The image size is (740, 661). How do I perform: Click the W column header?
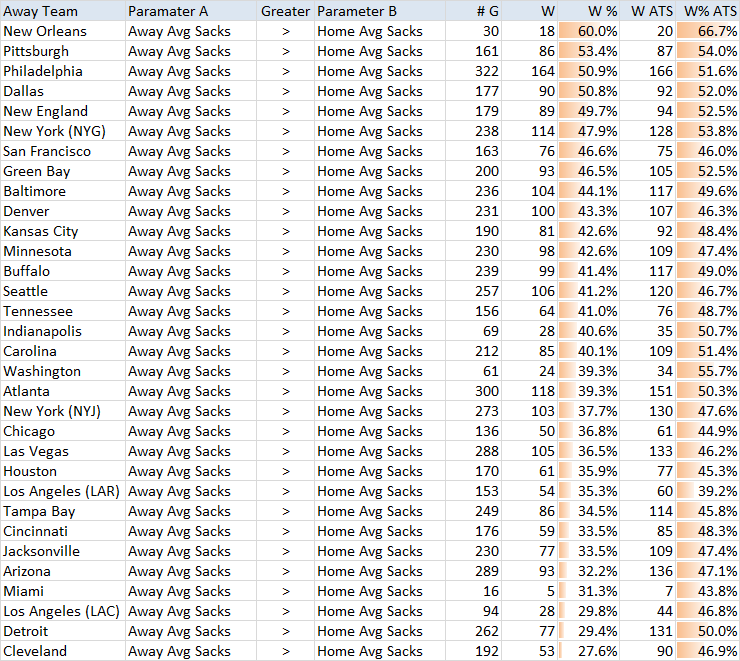530,10
